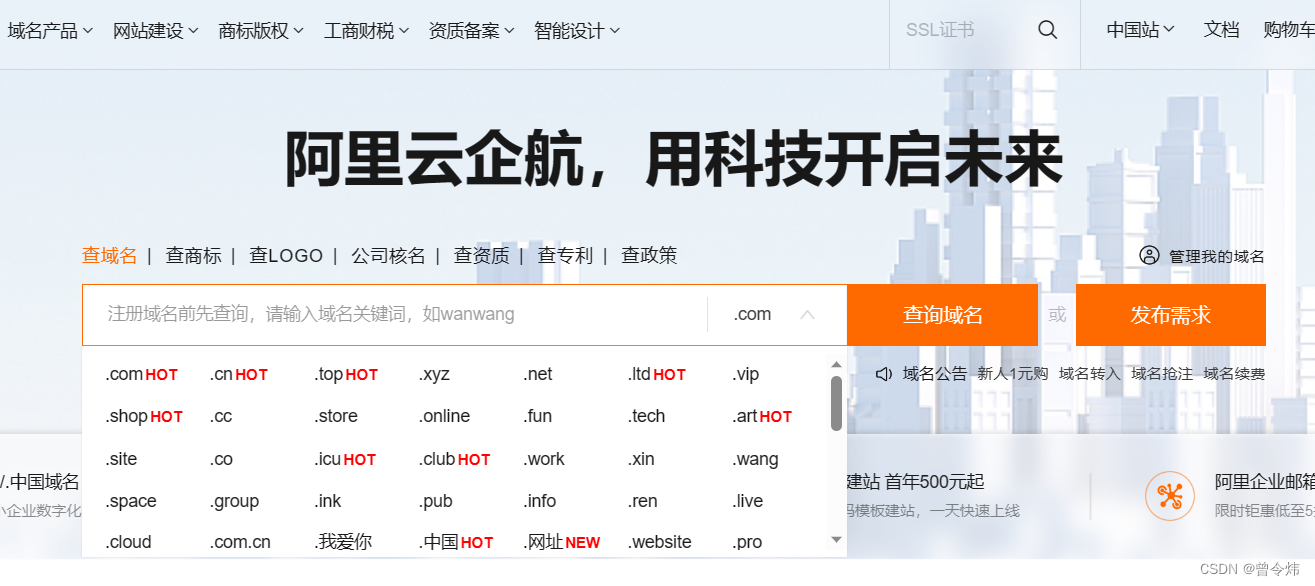Open the 域名公告 link
The image size is (1315, 586).
click(935, 374)
